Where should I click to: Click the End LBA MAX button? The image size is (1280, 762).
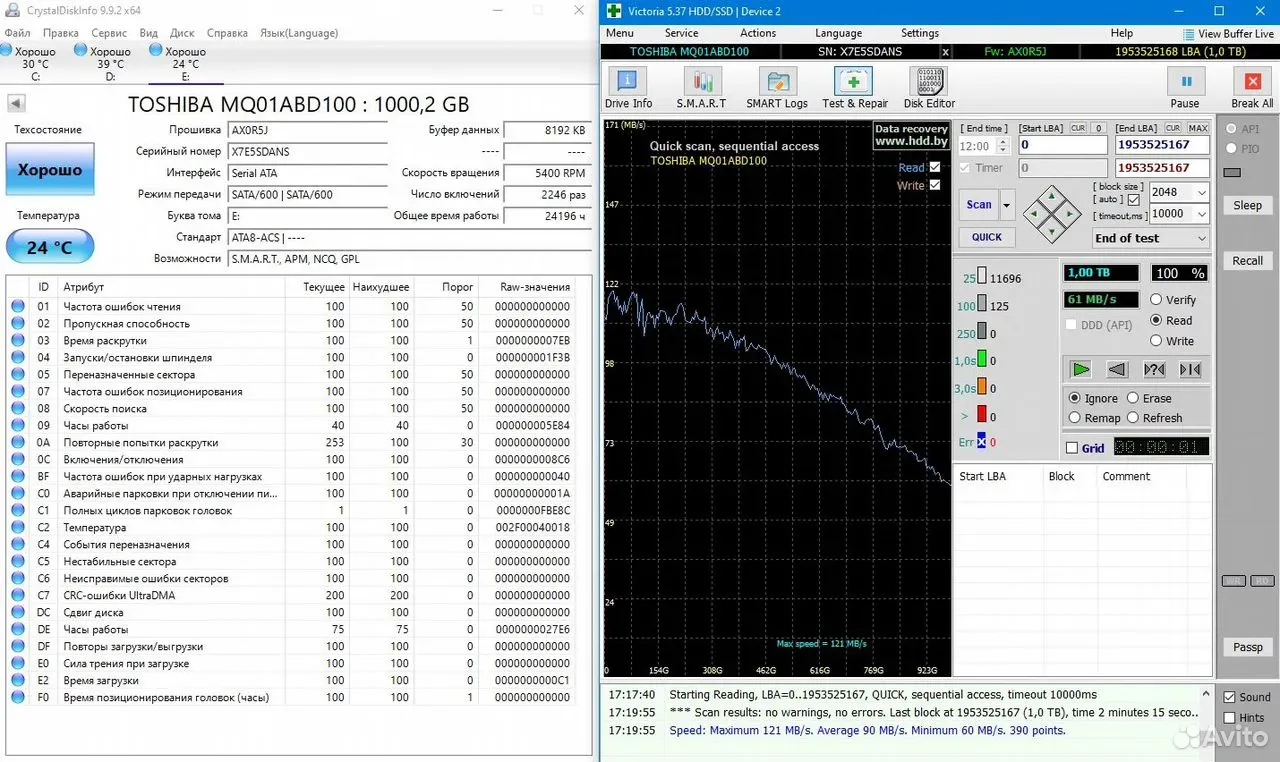1198,128
